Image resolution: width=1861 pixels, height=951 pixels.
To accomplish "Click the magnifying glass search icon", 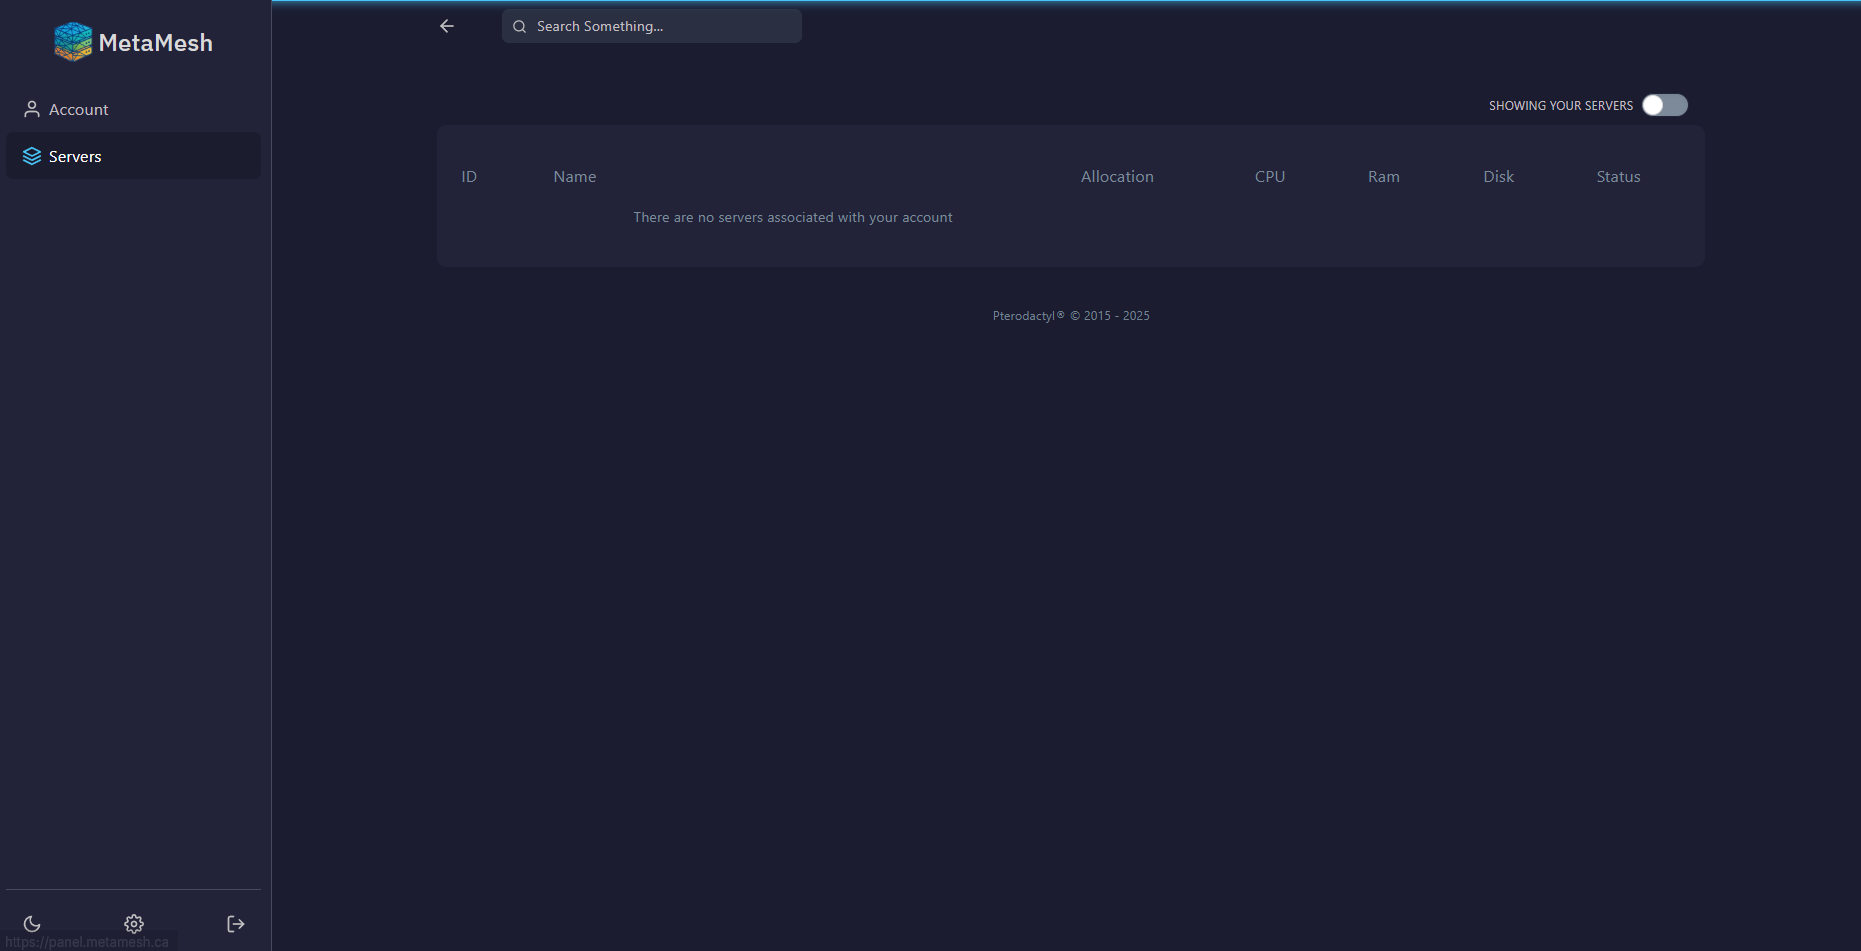I will coord(520,27).
